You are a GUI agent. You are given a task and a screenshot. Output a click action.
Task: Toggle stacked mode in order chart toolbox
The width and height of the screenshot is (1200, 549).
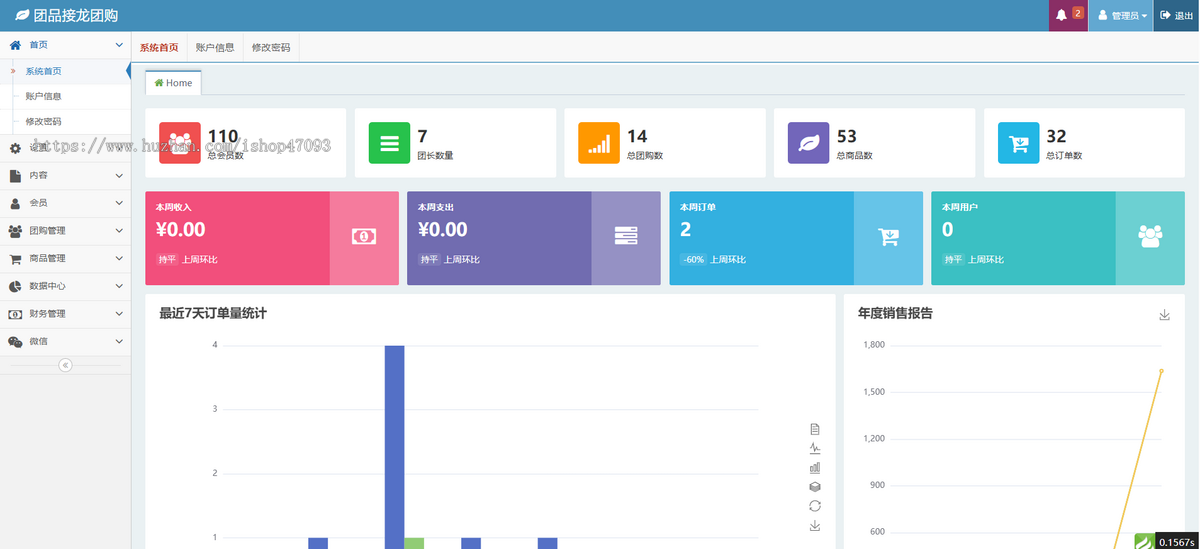pyautogui.click(x=815, y=486)
